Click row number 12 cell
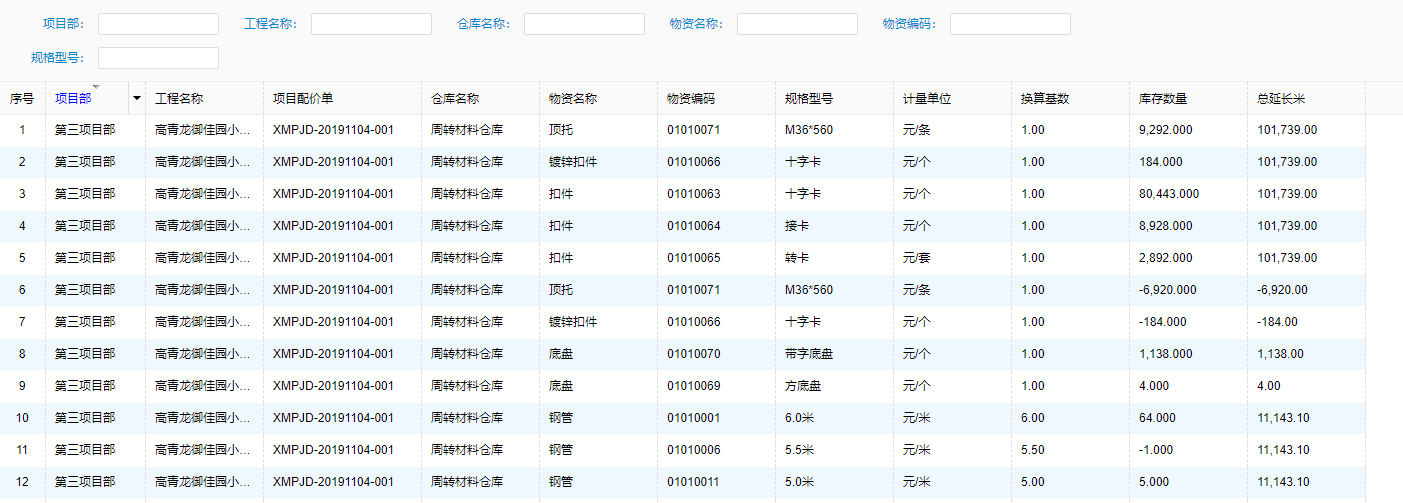The height and width of the screenshot is (503, 1403). click(22, 482)
